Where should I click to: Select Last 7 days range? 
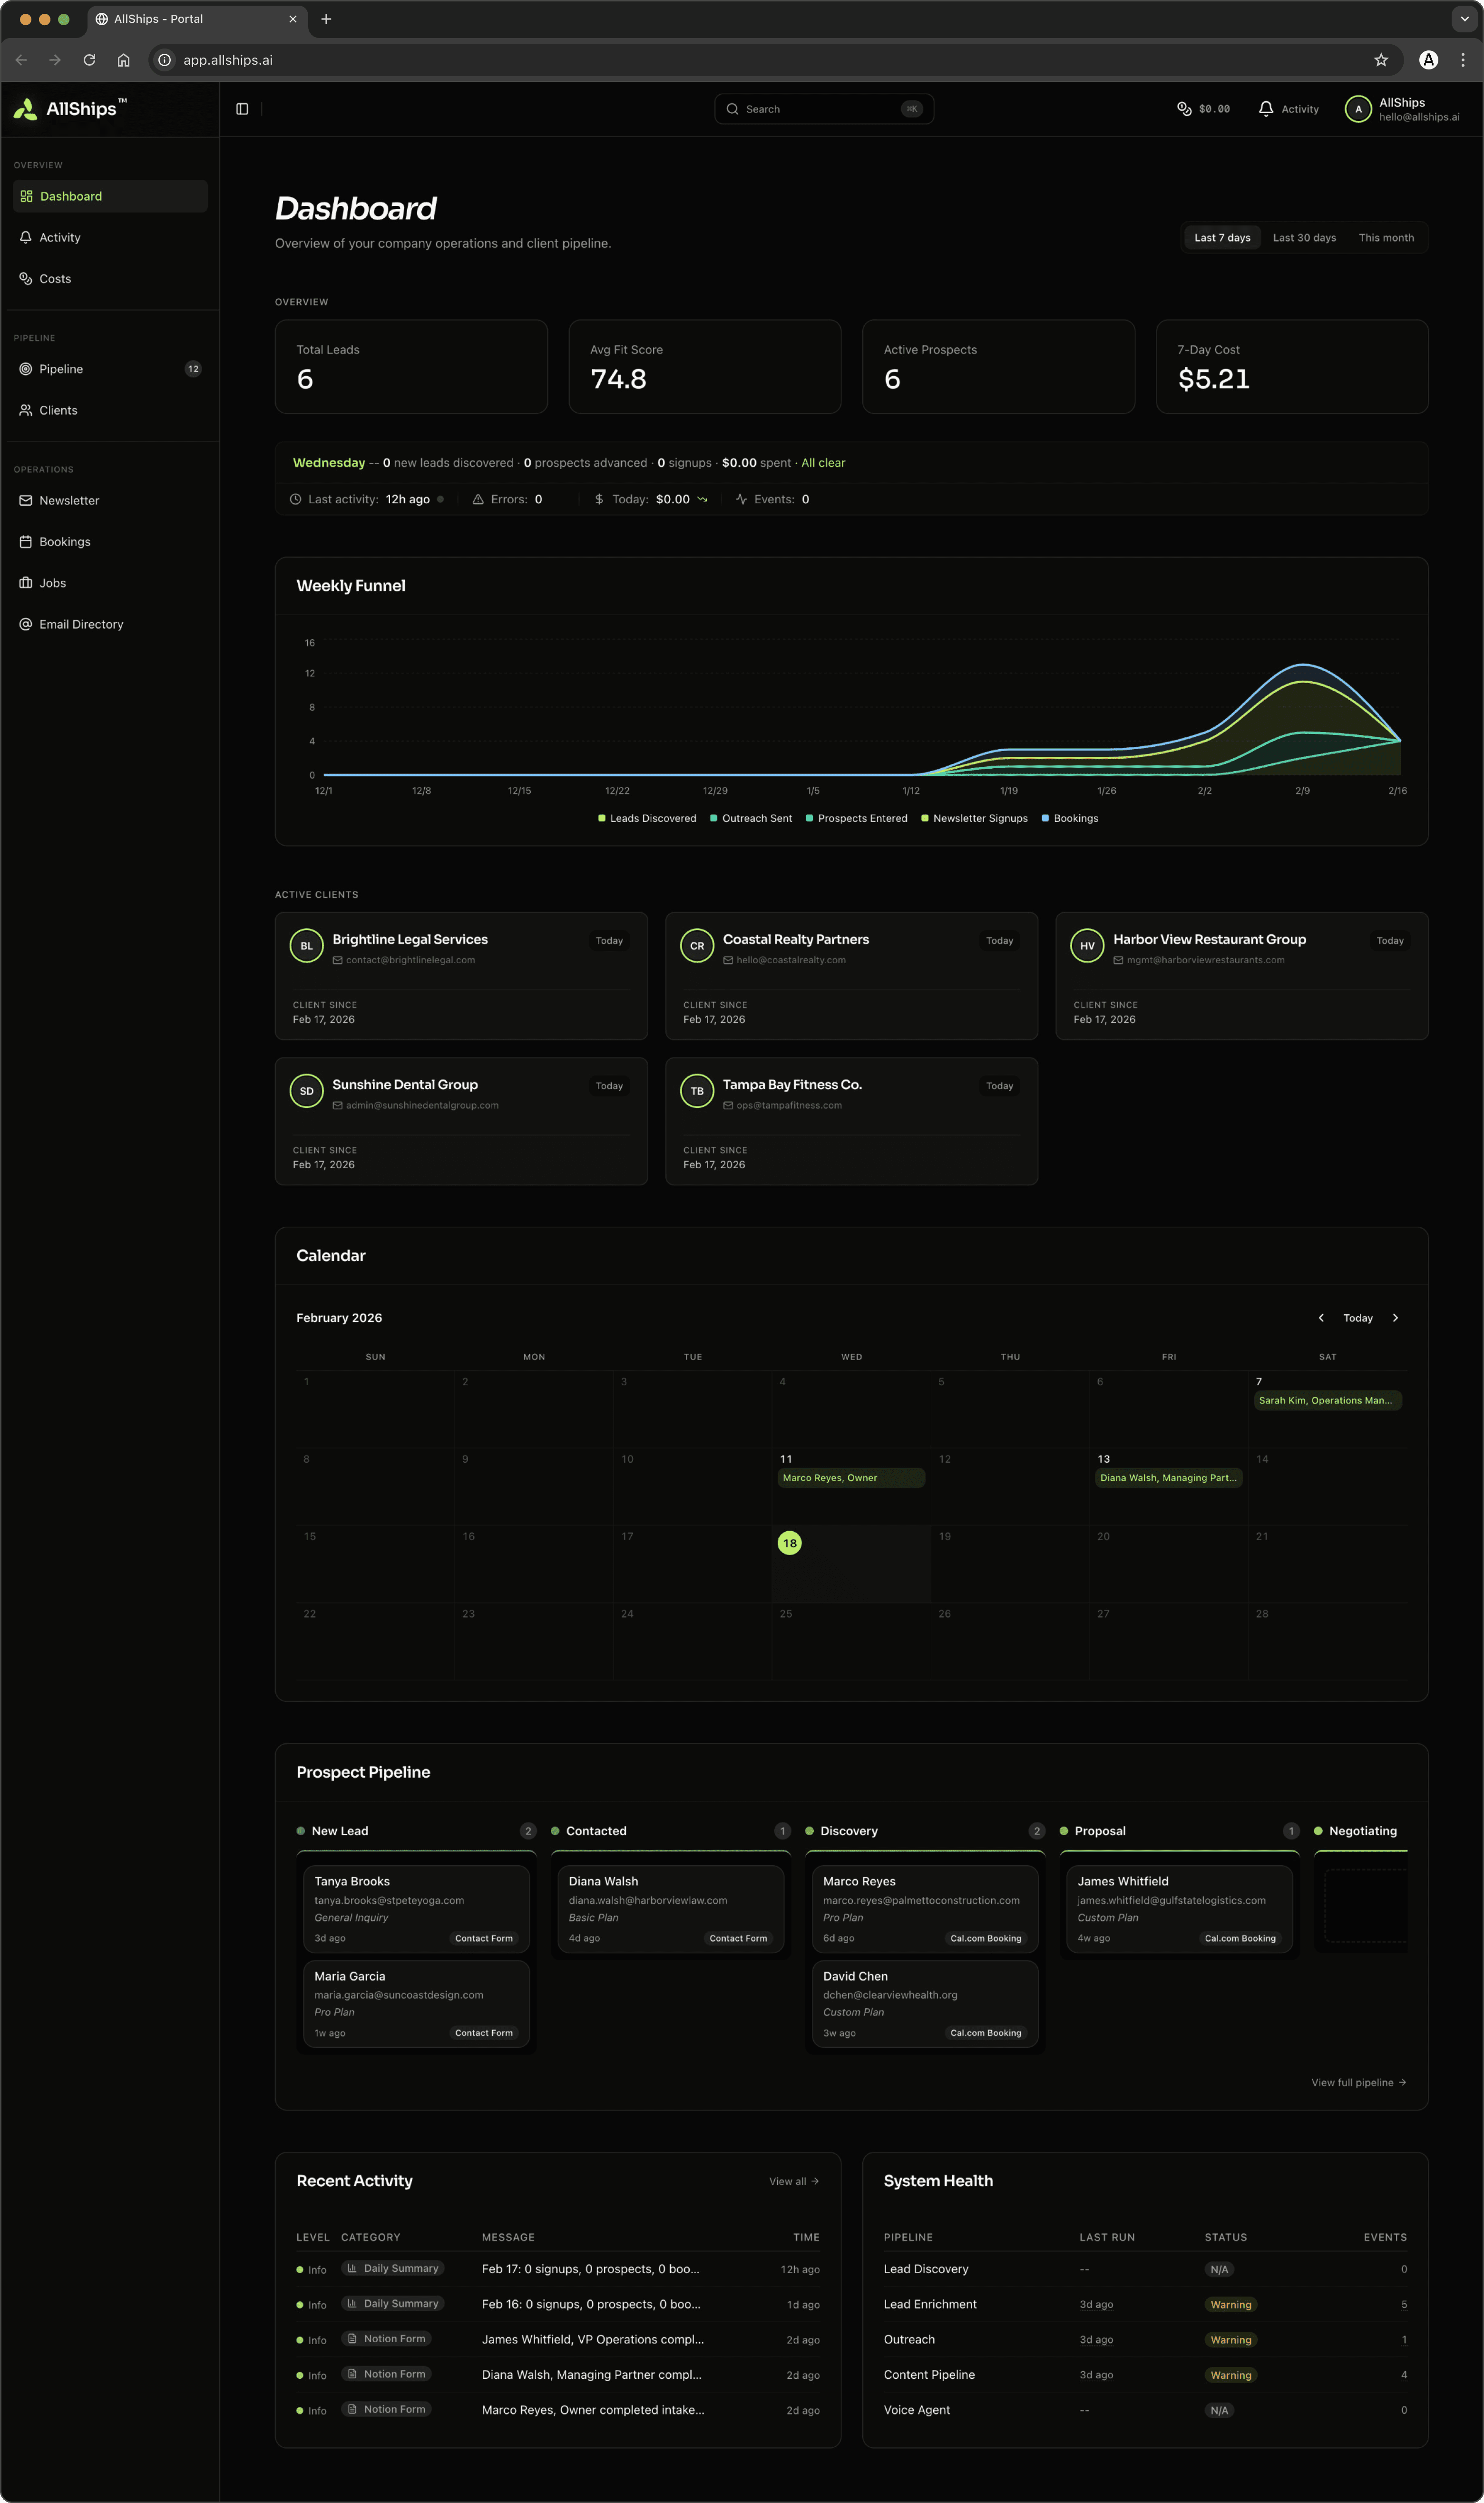tap(1221, 238)
